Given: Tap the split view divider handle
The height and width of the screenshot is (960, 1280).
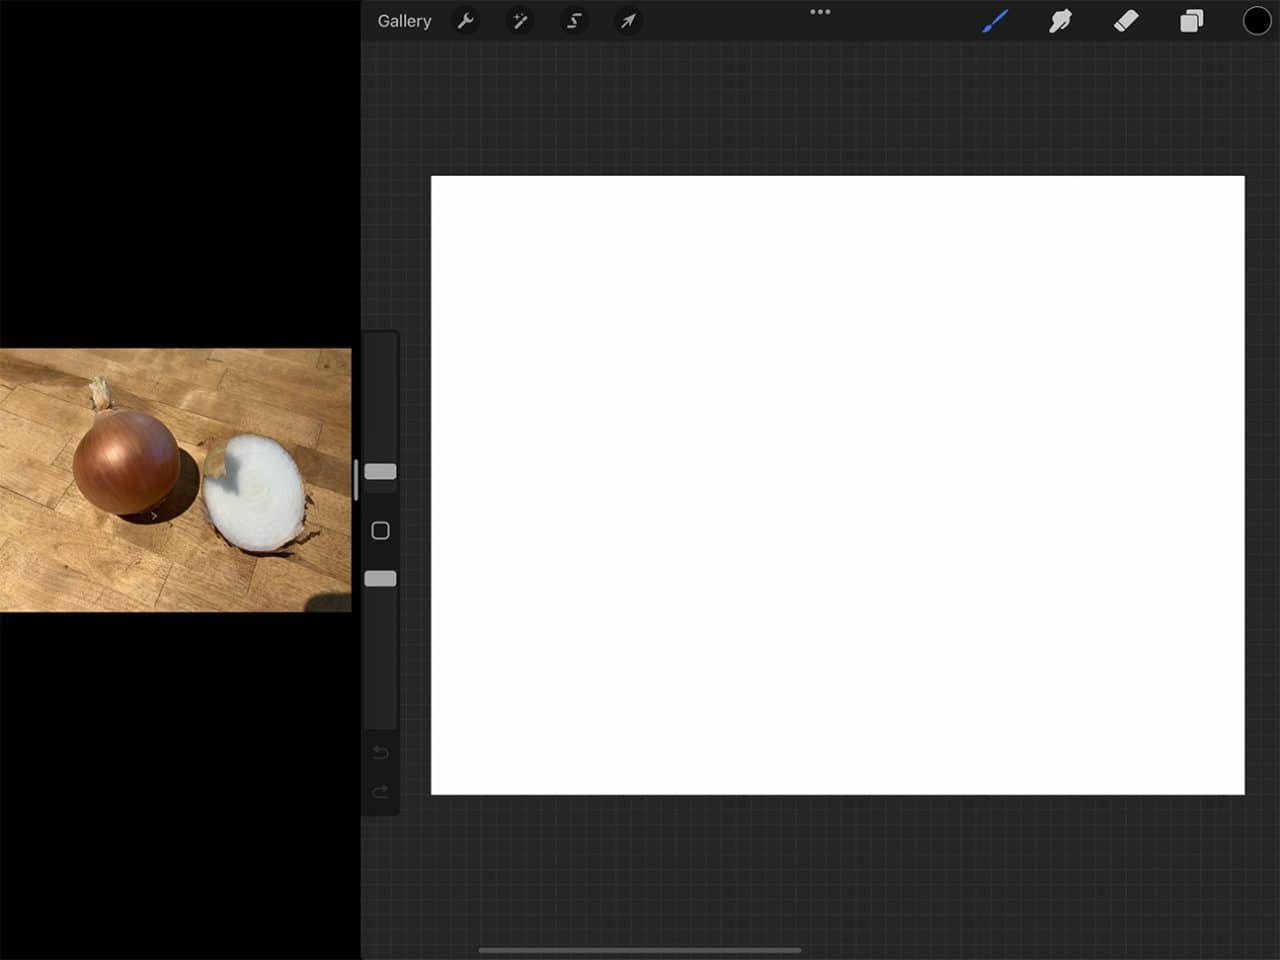Looking at the screenshot, I should pyautogui.click(x=356, y=480).
